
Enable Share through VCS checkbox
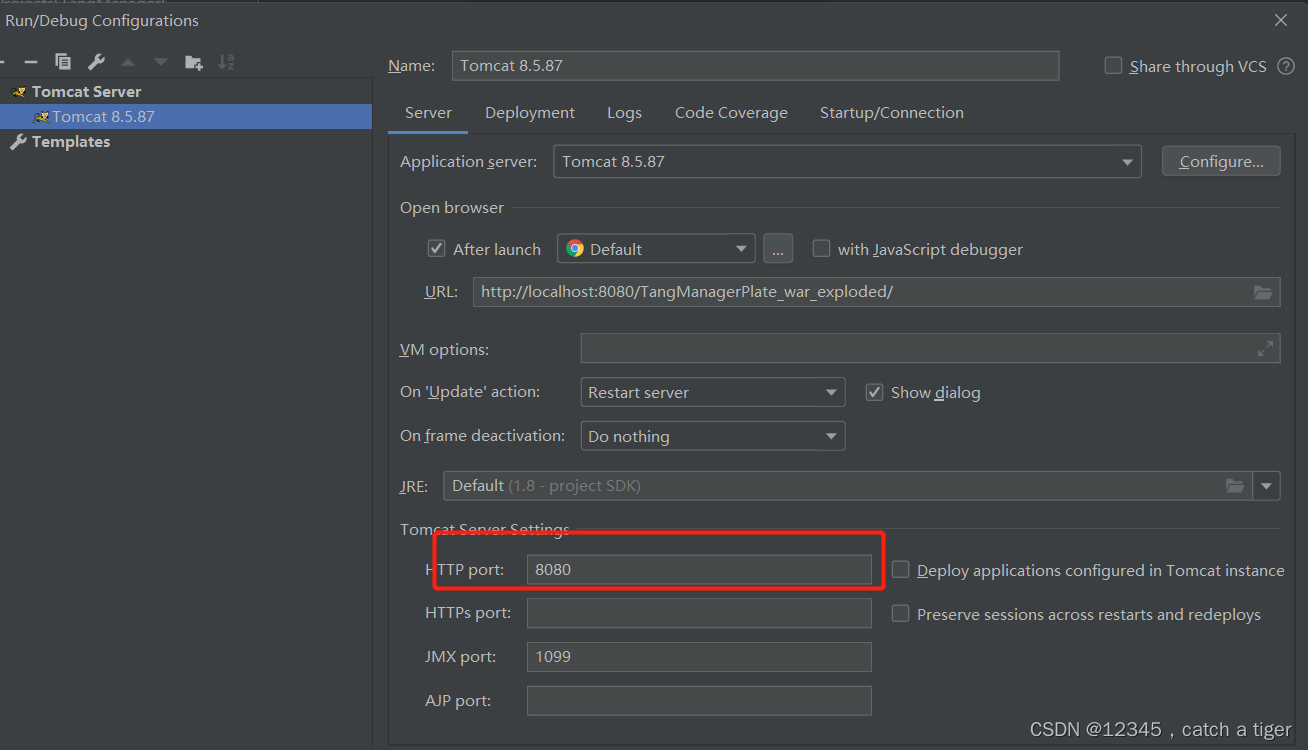(1113, 66)
